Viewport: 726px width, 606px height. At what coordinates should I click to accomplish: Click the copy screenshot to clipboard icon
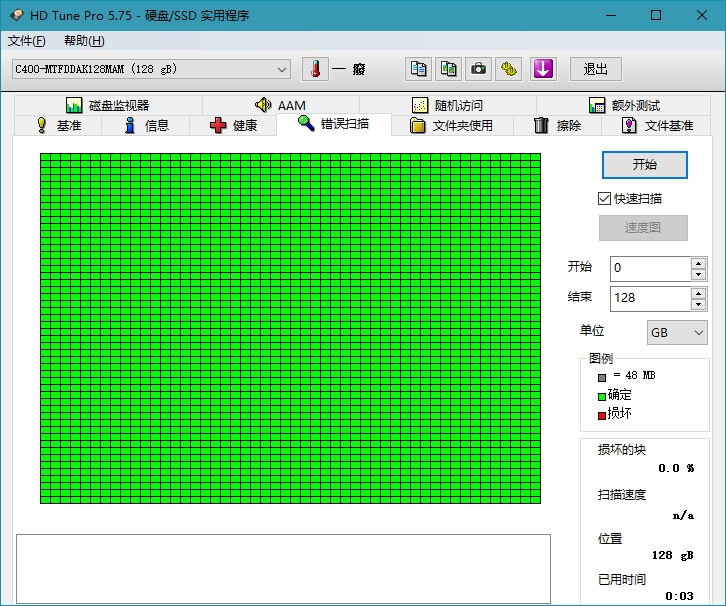(449, 69)
